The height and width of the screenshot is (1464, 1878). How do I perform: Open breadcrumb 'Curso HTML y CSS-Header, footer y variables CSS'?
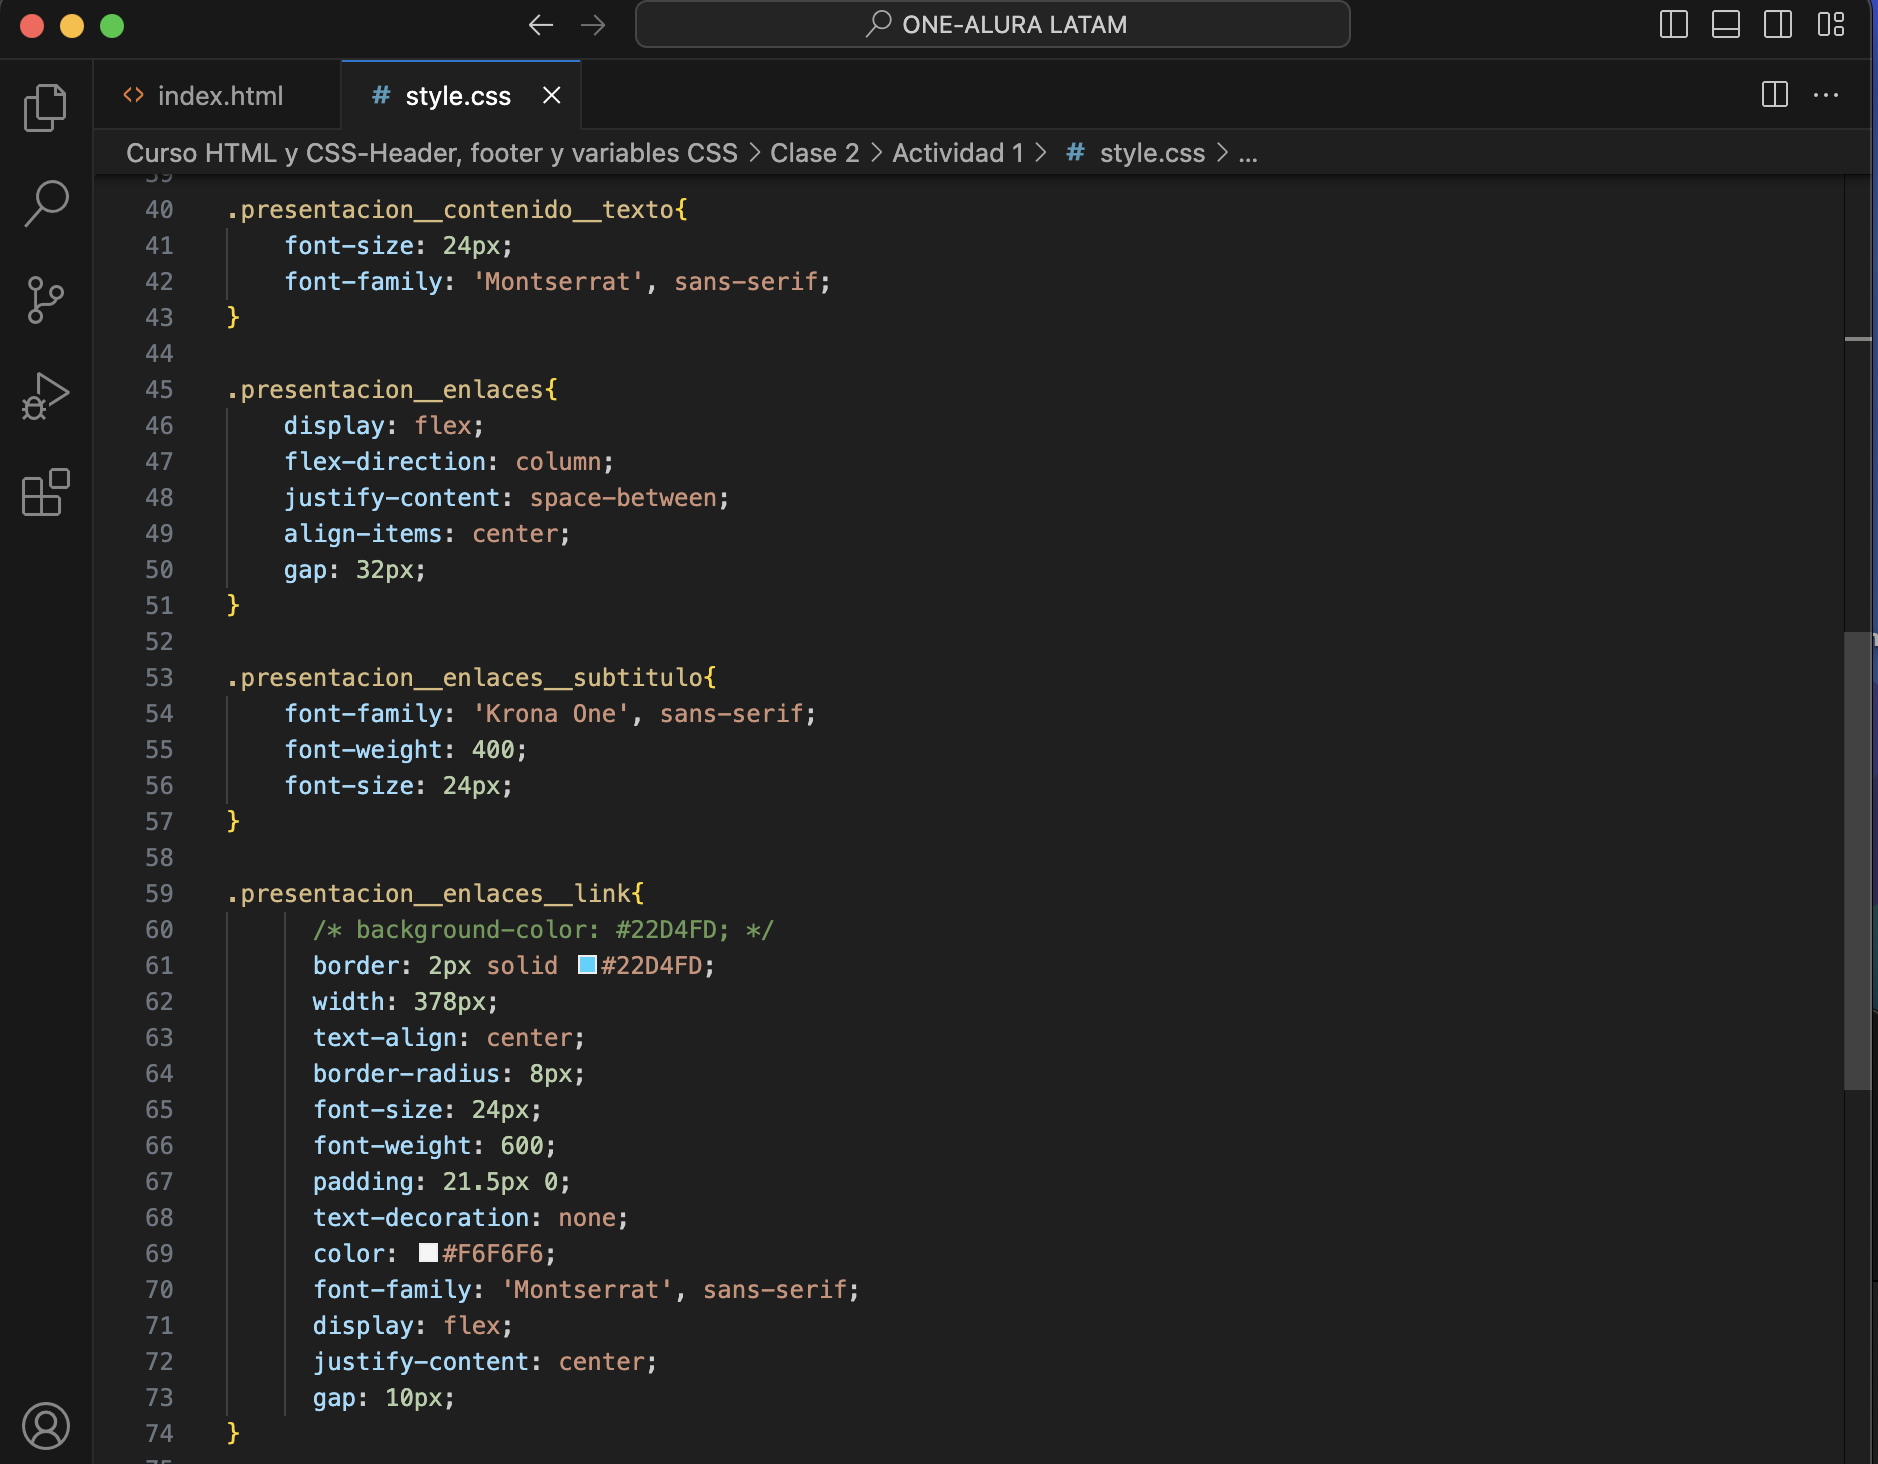point(432,153)
